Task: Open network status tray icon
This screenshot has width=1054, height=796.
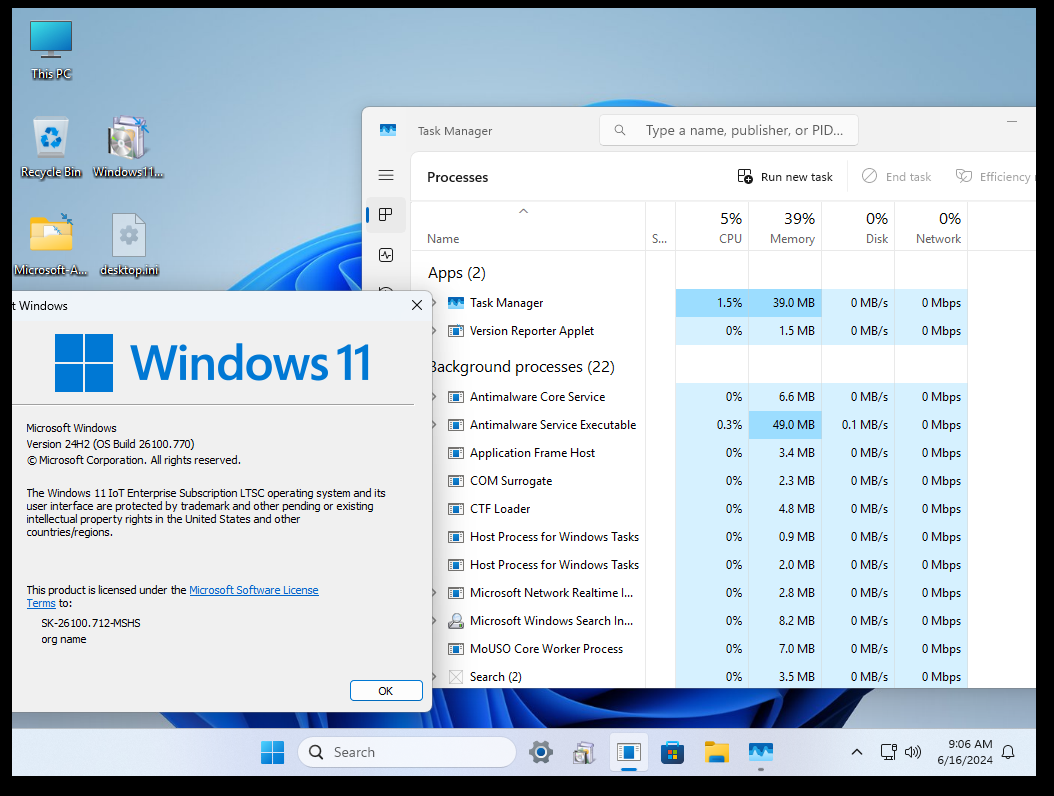Action: 889,752
